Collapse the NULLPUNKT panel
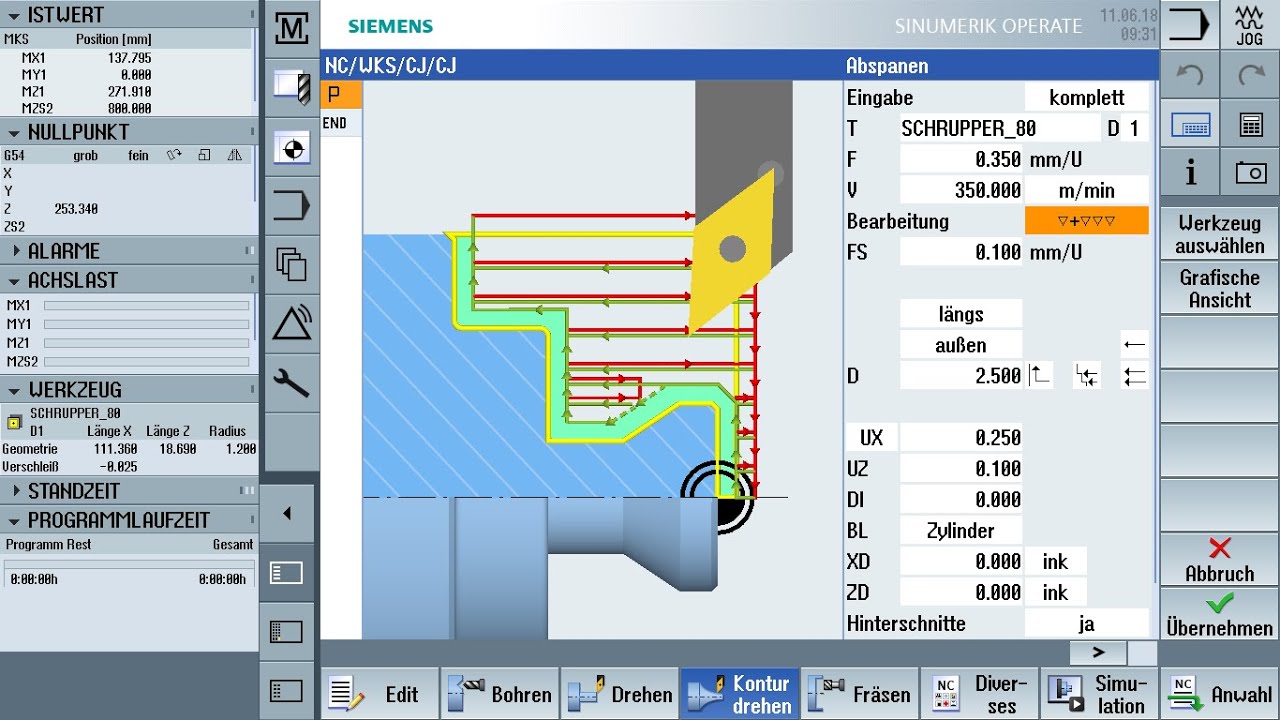Viewport: 1280px width, 720px height. (x=15, y=132)
